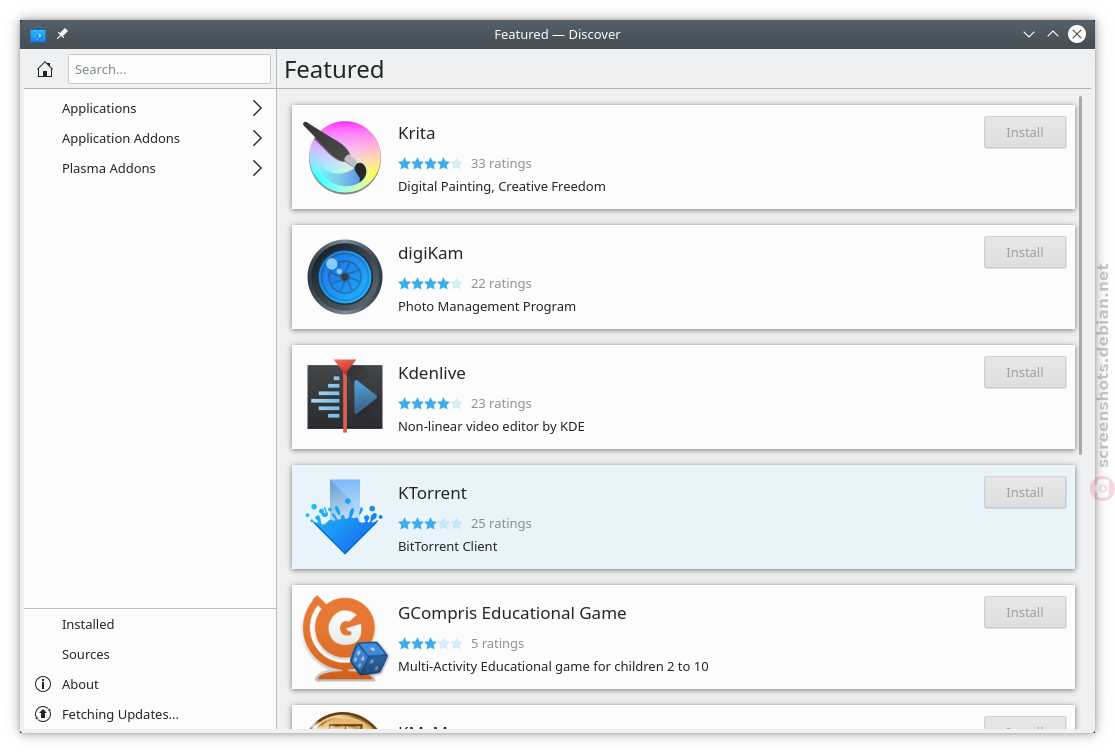Image resolution: width=1115 pixels, height=753 pixels.
Task: Open the GCompris globe and dice icon
Action: (x=345, y=638)
